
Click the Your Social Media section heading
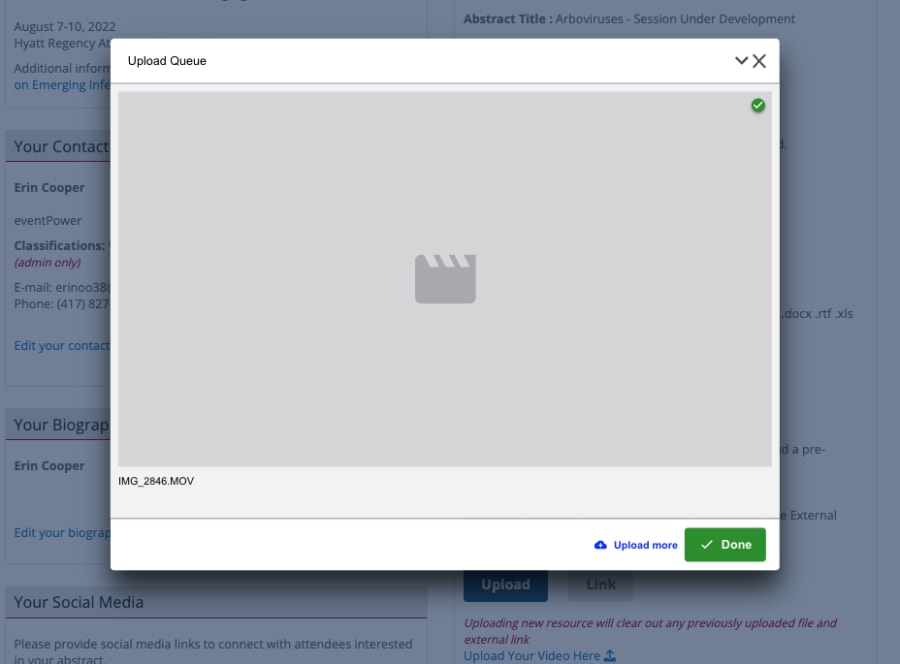(79, 602)
